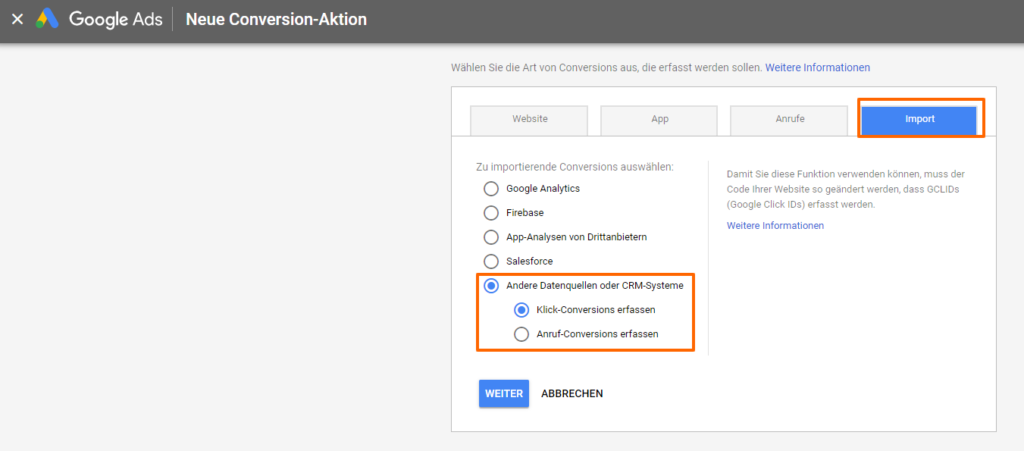Click the Google Ads wordmark text

click(x=116, y=20)
